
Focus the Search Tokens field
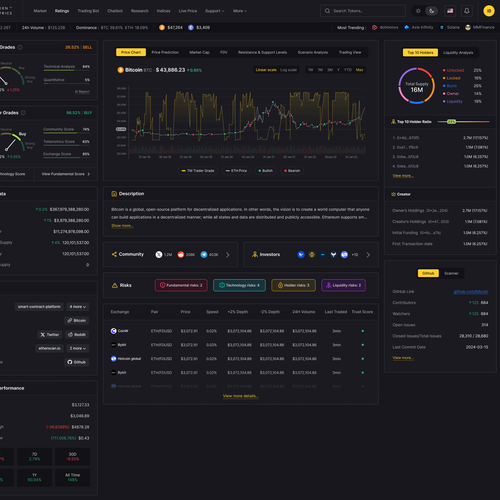[x=363, y=11]
